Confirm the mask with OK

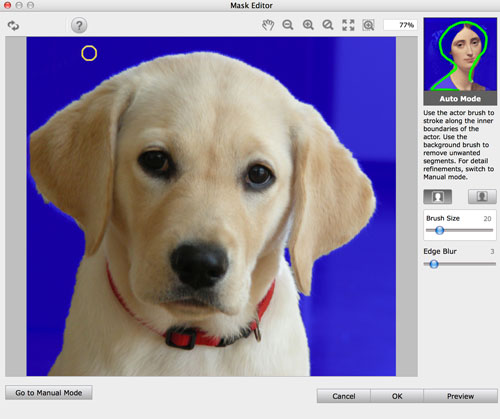click(397, 396)
